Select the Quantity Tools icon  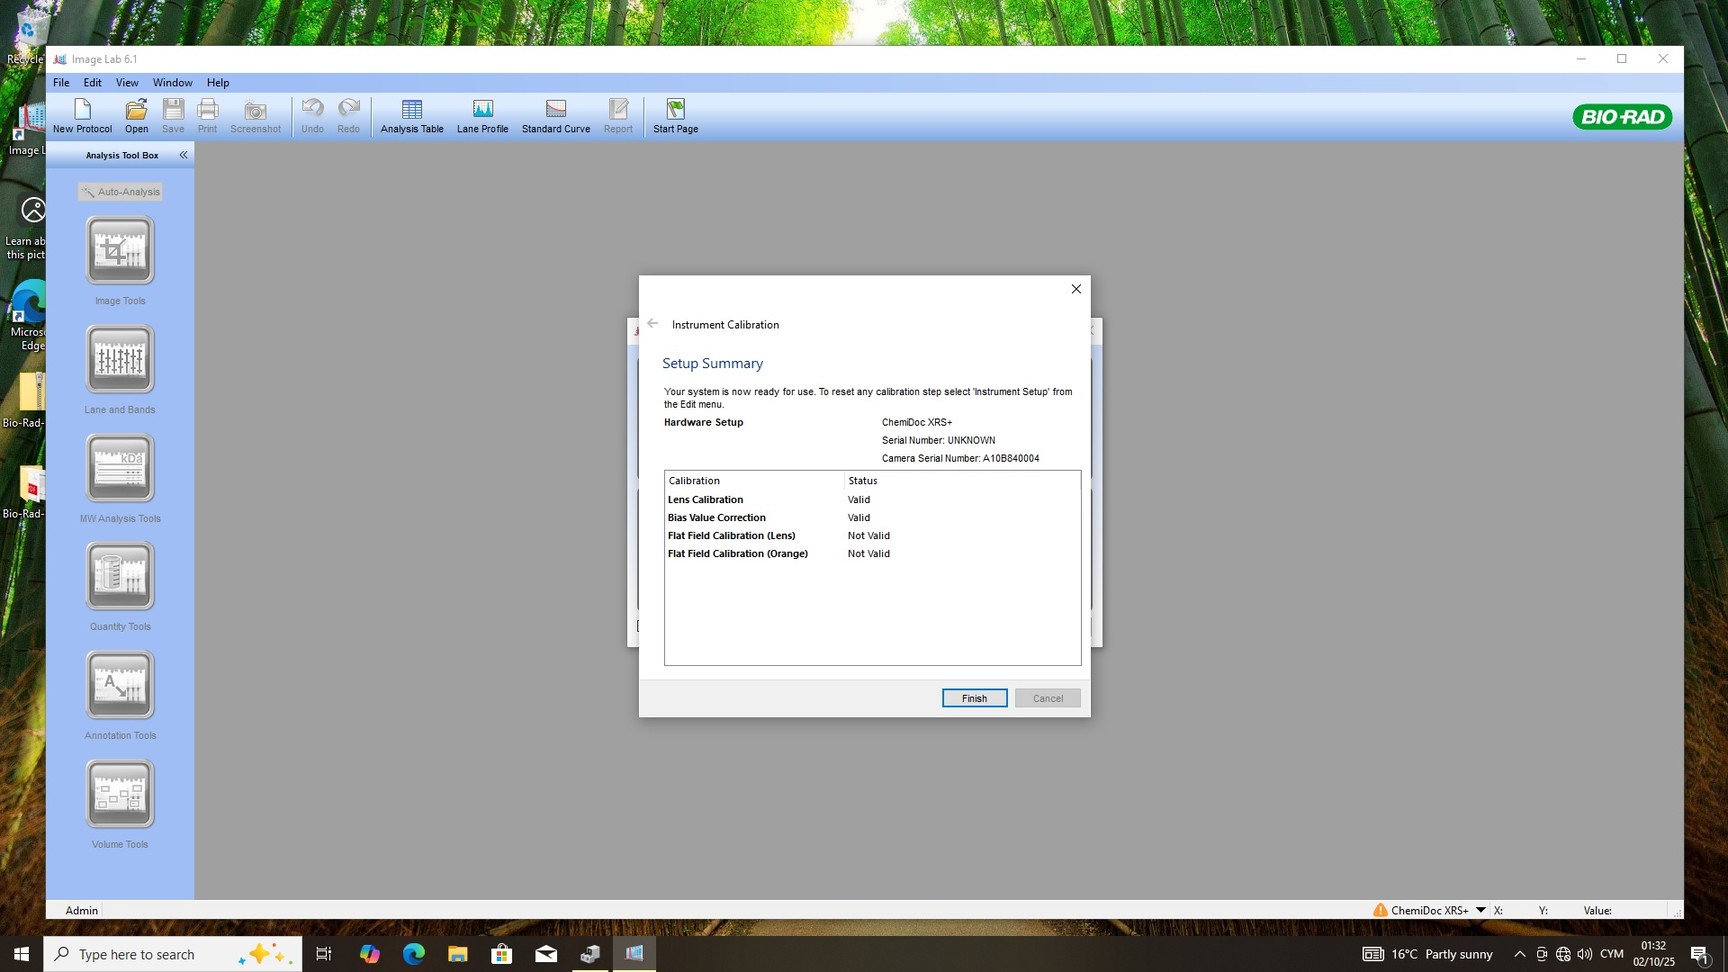coord(120,577)
